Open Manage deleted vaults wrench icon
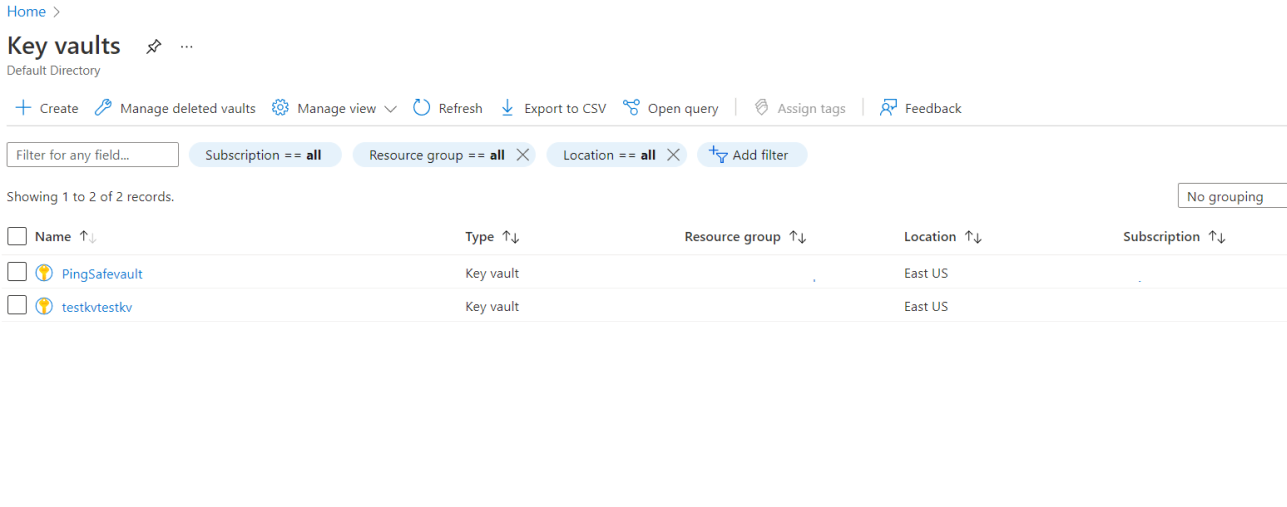 click(103, 108)
